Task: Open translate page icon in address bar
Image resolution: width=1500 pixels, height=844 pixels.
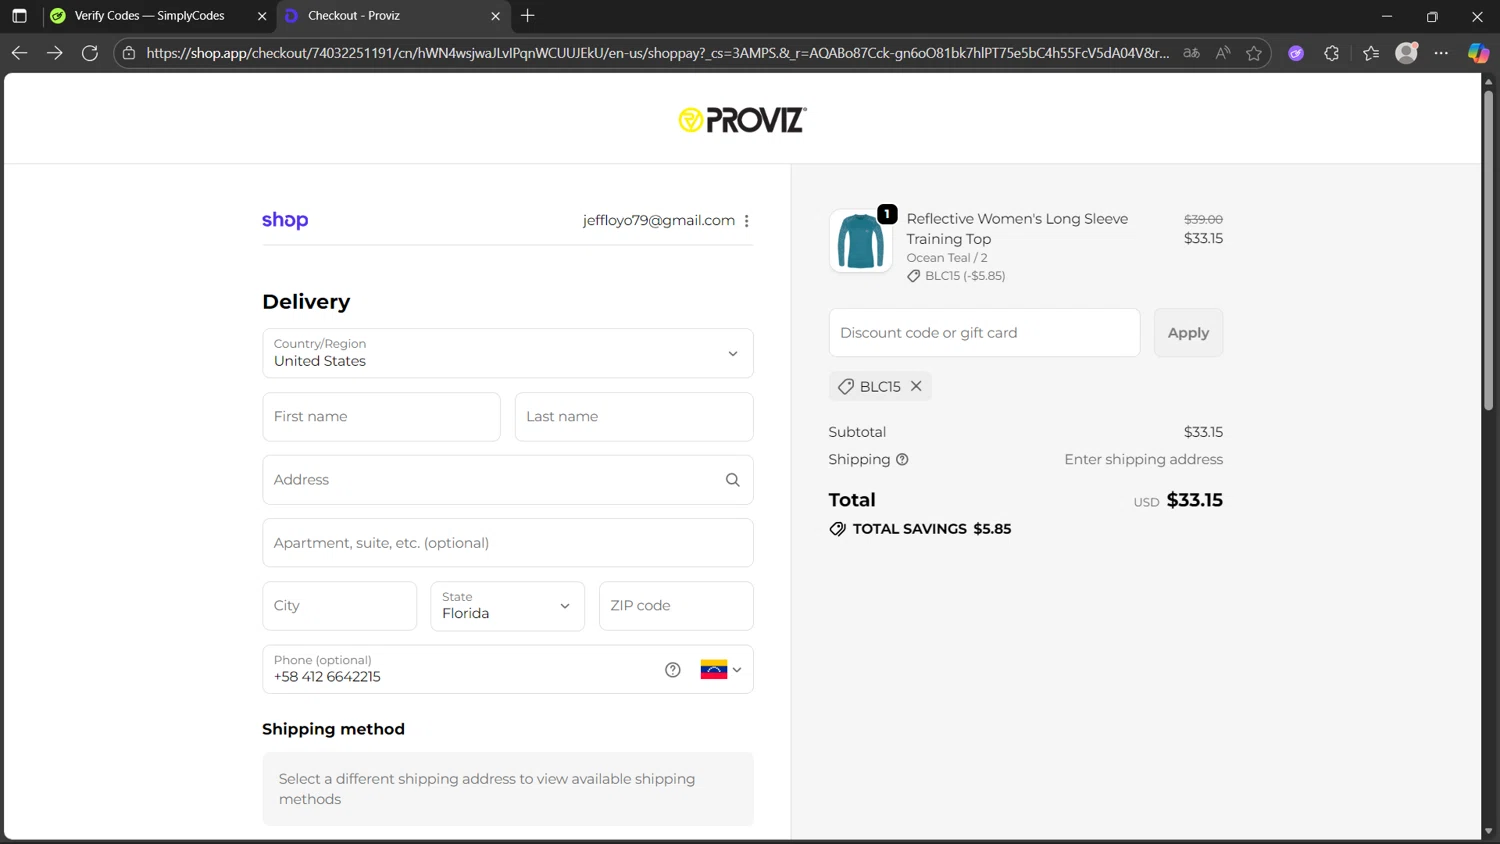Action: [x=1191, y=53]
